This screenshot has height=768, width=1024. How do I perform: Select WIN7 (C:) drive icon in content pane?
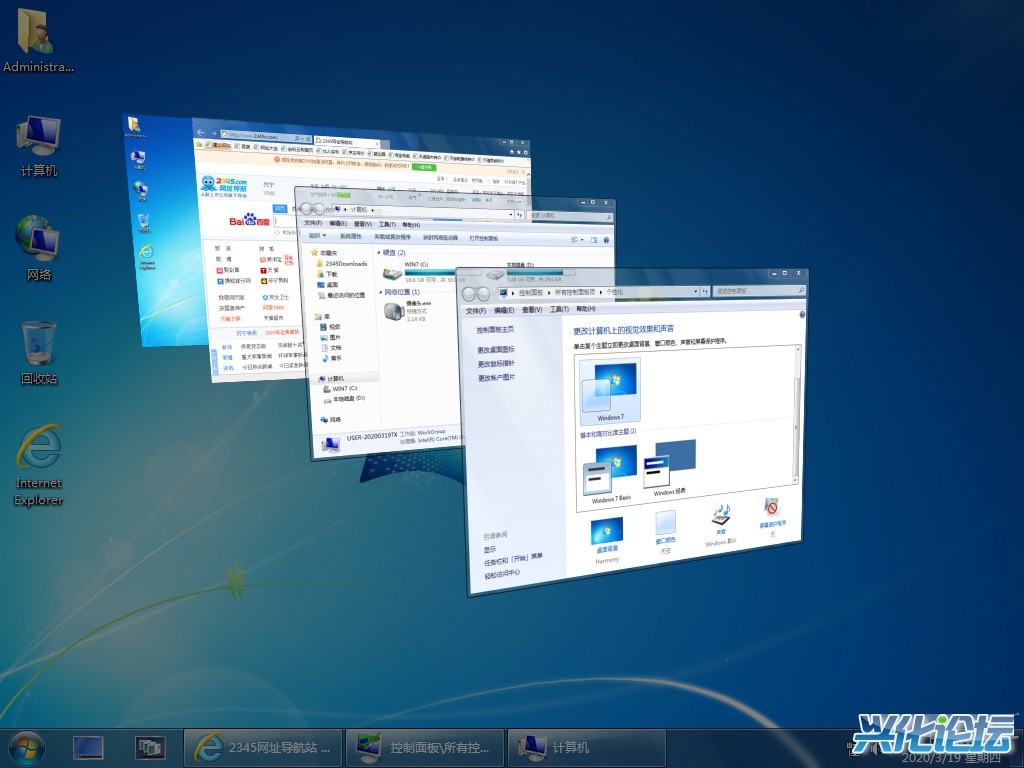pos(392,274)
